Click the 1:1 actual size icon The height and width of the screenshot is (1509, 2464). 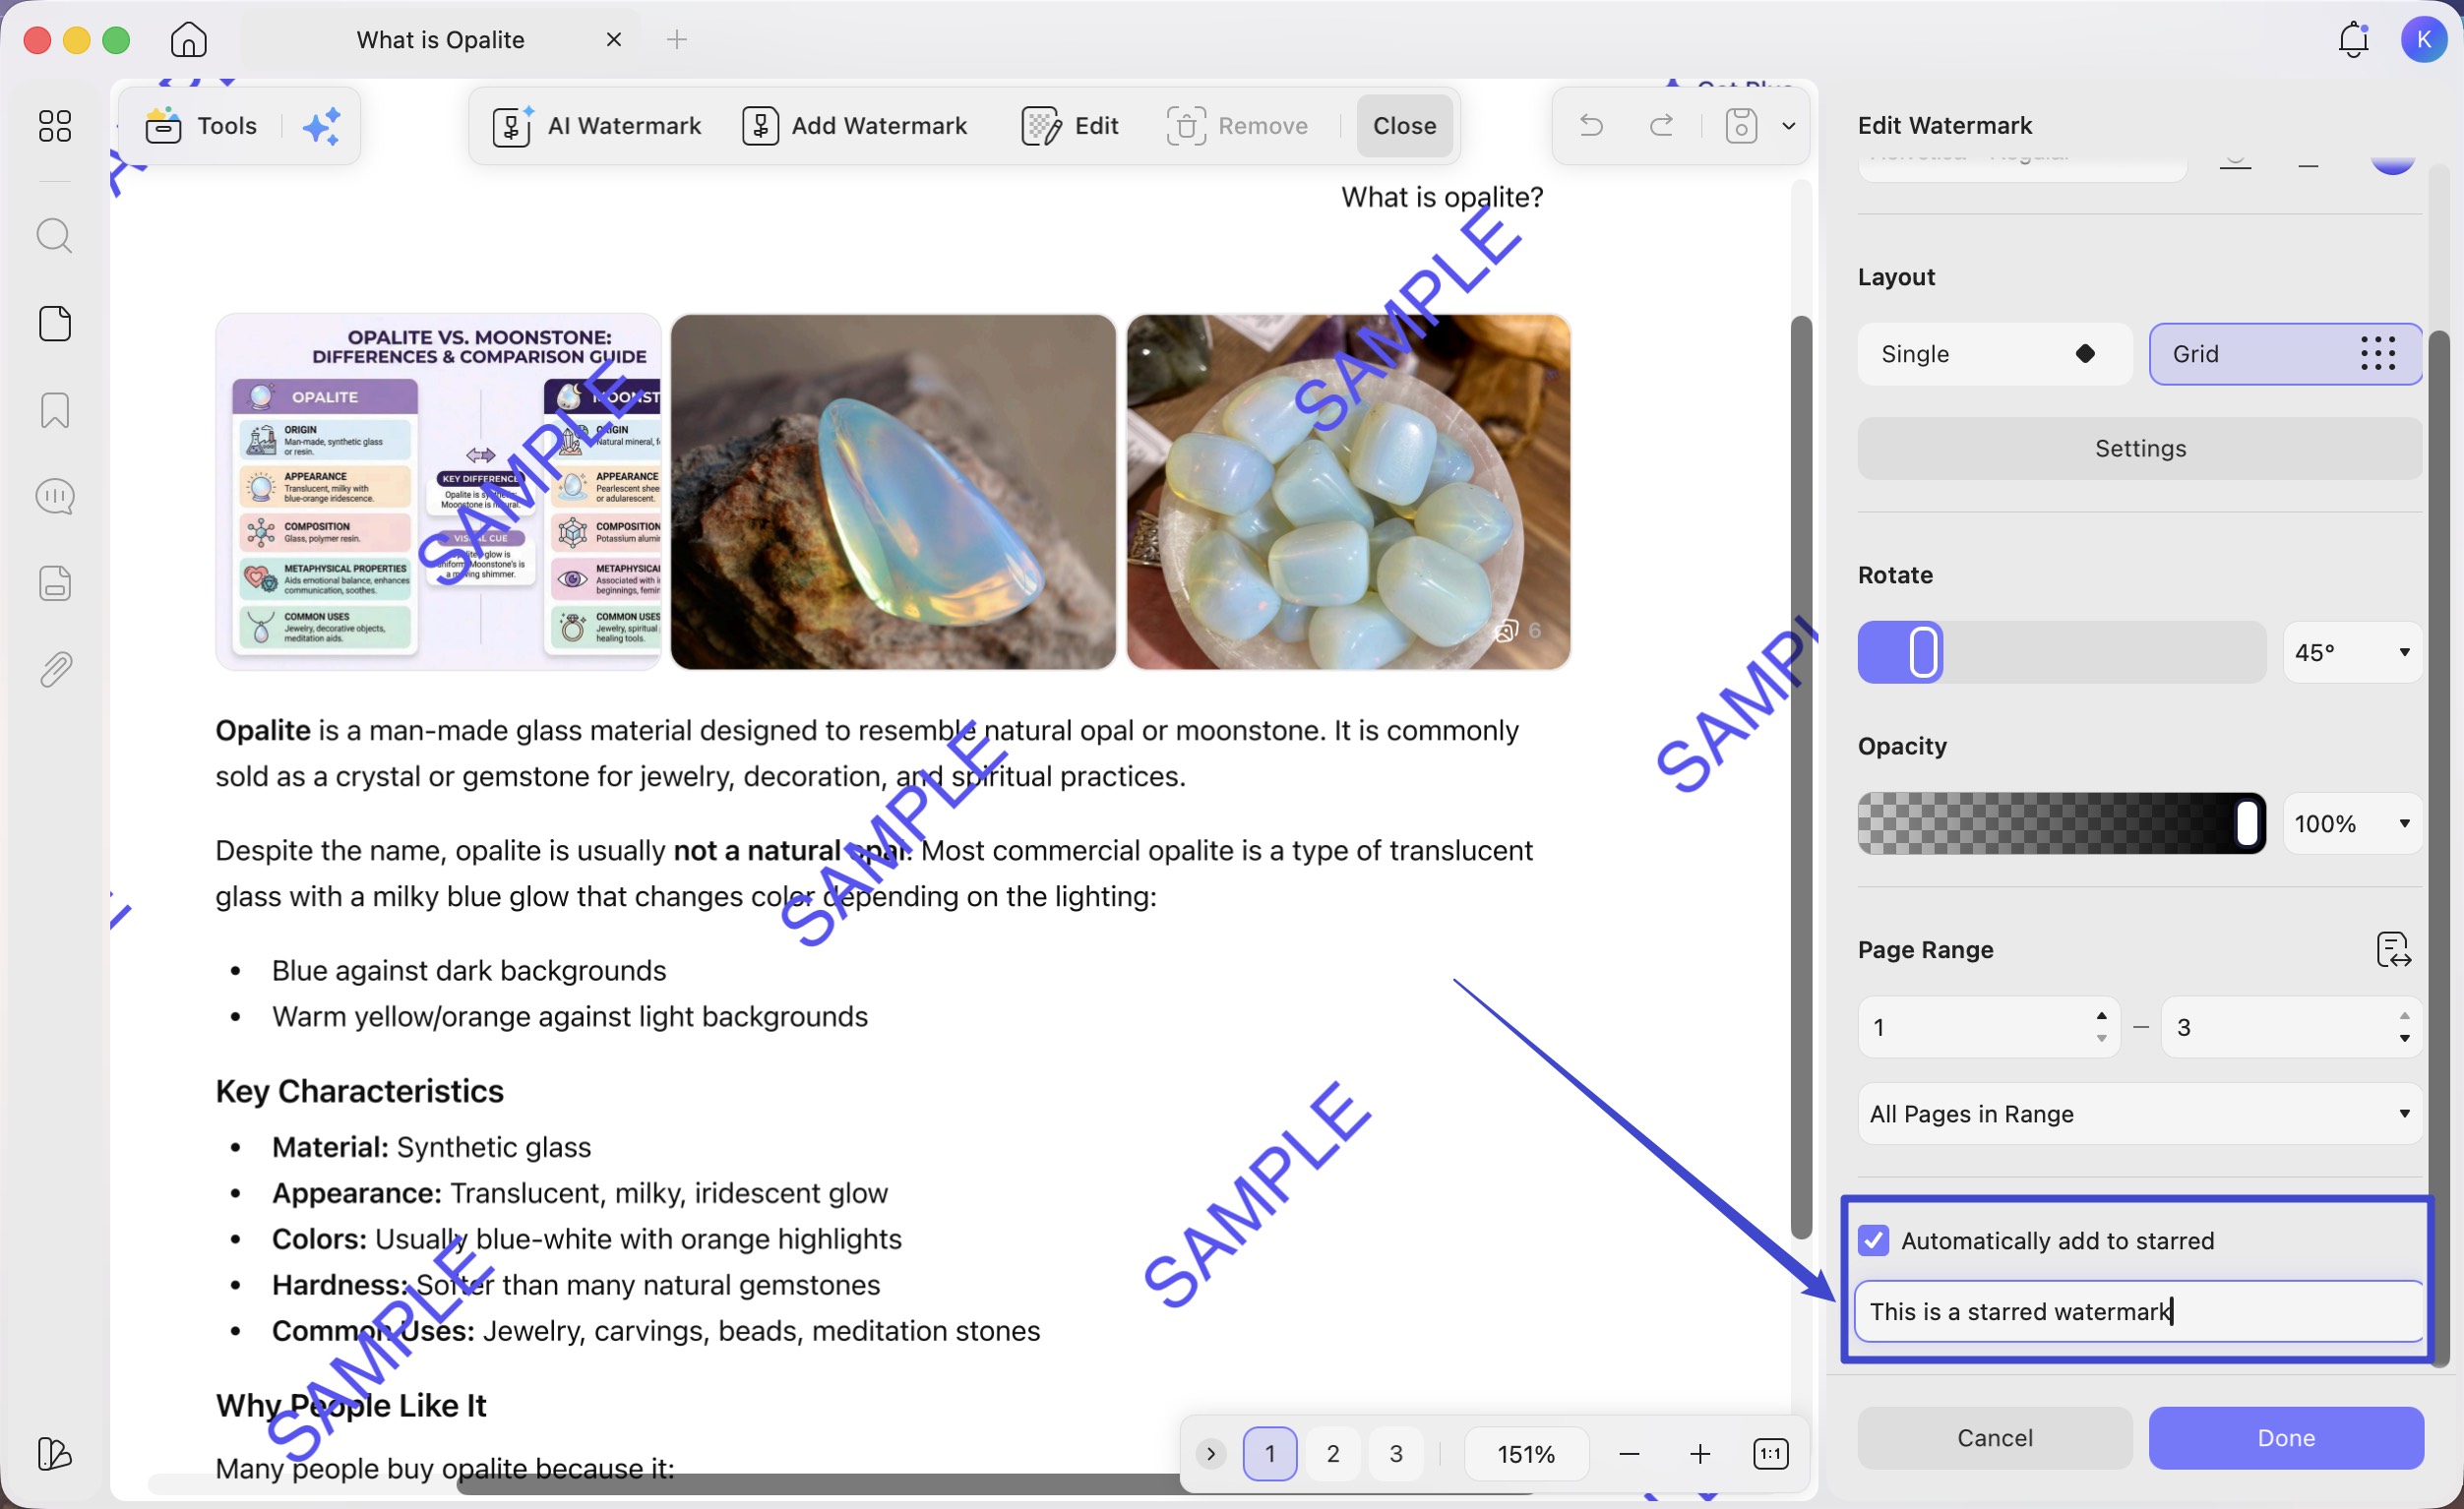point(1770,1454)
